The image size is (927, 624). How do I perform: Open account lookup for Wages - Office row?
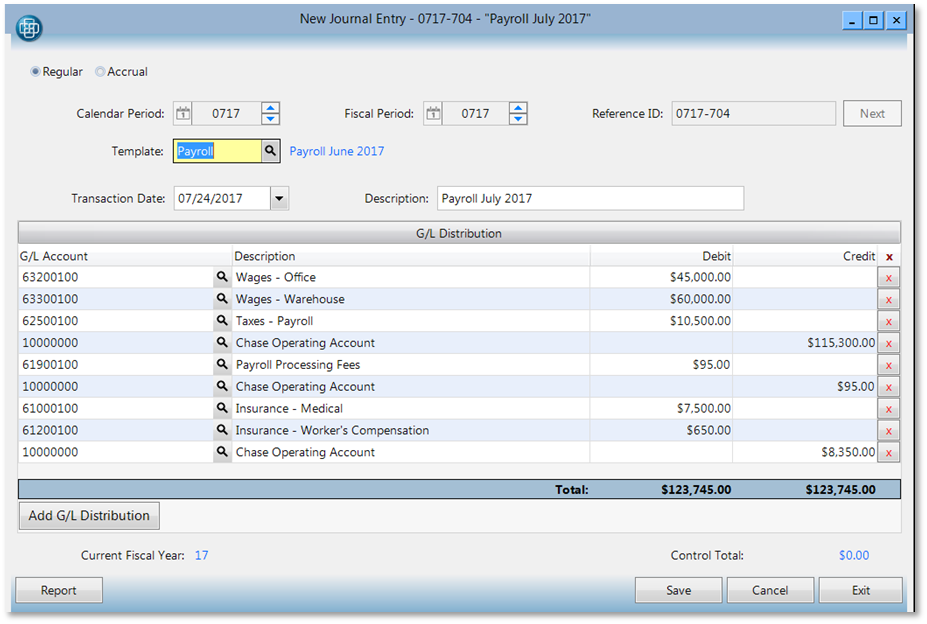click(221, 277)
